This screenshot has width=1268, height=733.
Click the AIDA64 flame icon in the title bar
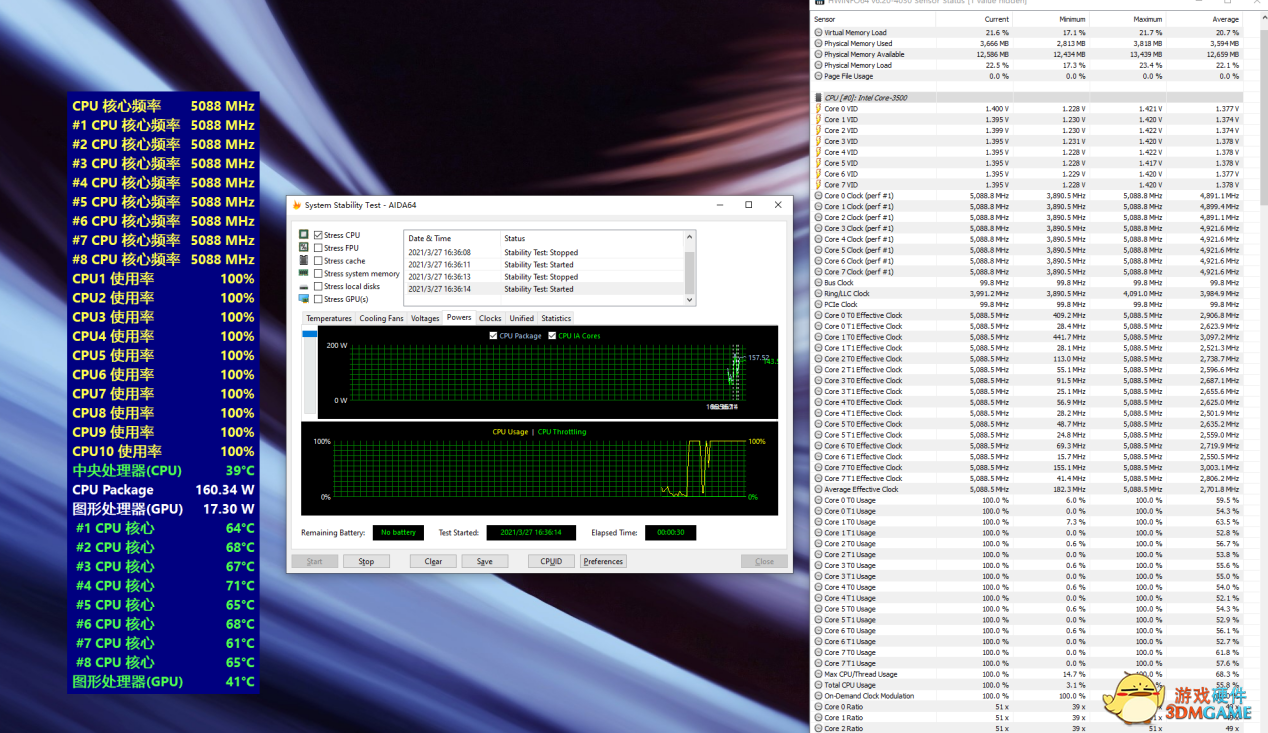(x=296, y=205)
